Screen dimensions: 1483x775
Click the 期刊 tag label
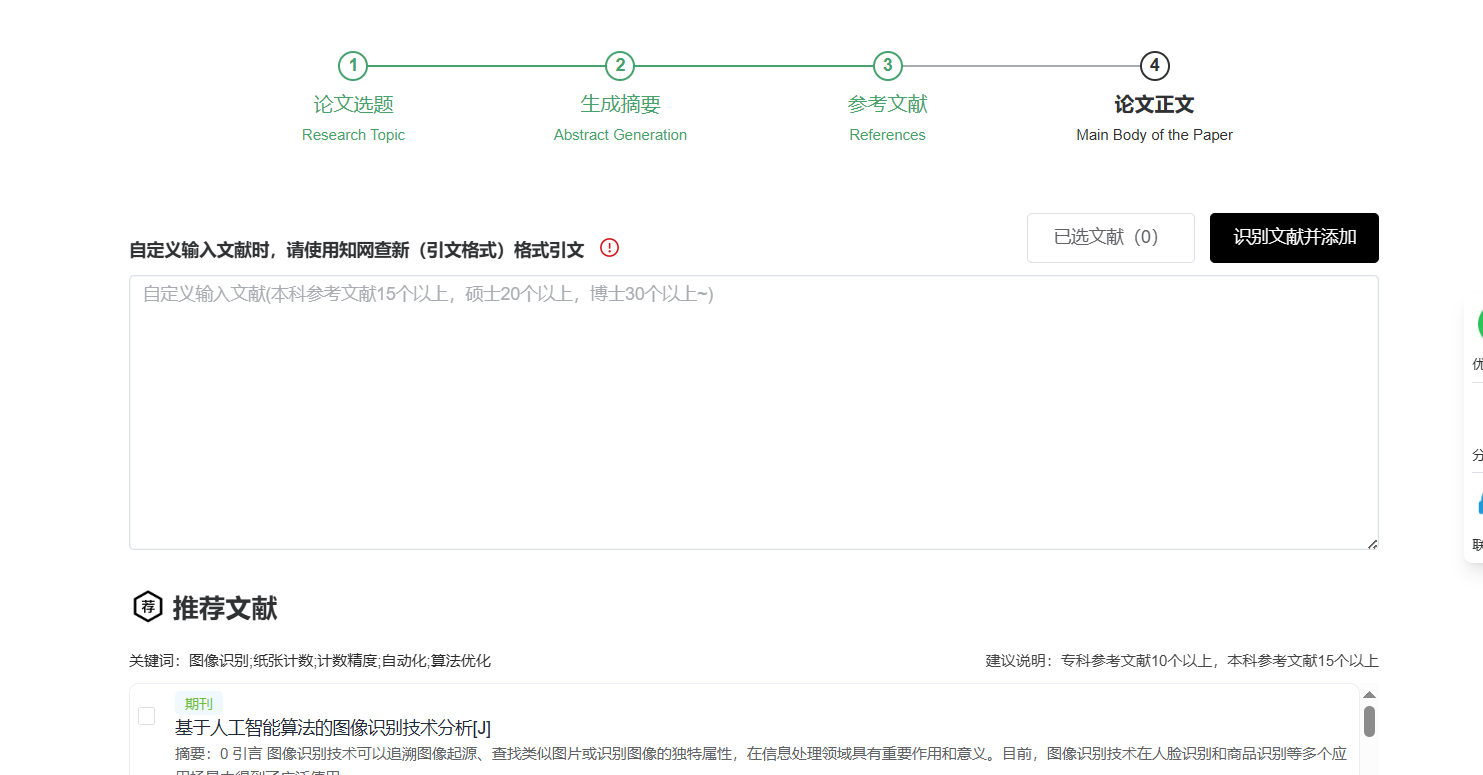(199, 704)
